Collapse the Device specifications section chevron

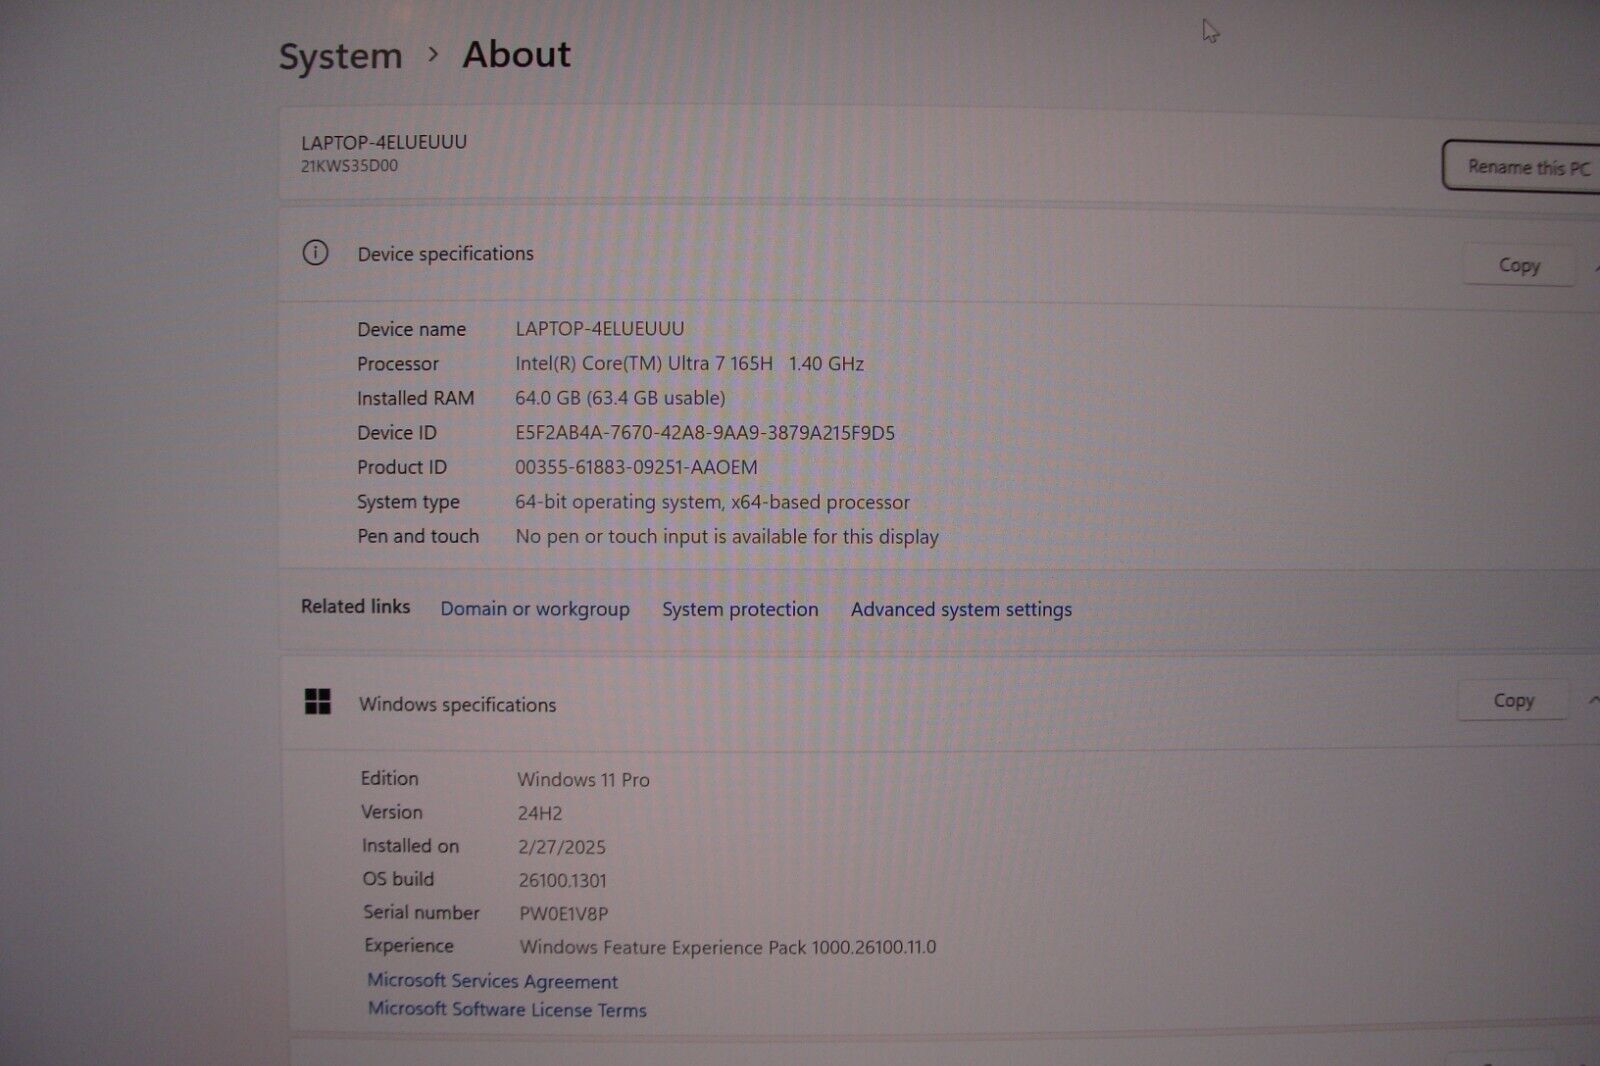(x=1596, y=267)
